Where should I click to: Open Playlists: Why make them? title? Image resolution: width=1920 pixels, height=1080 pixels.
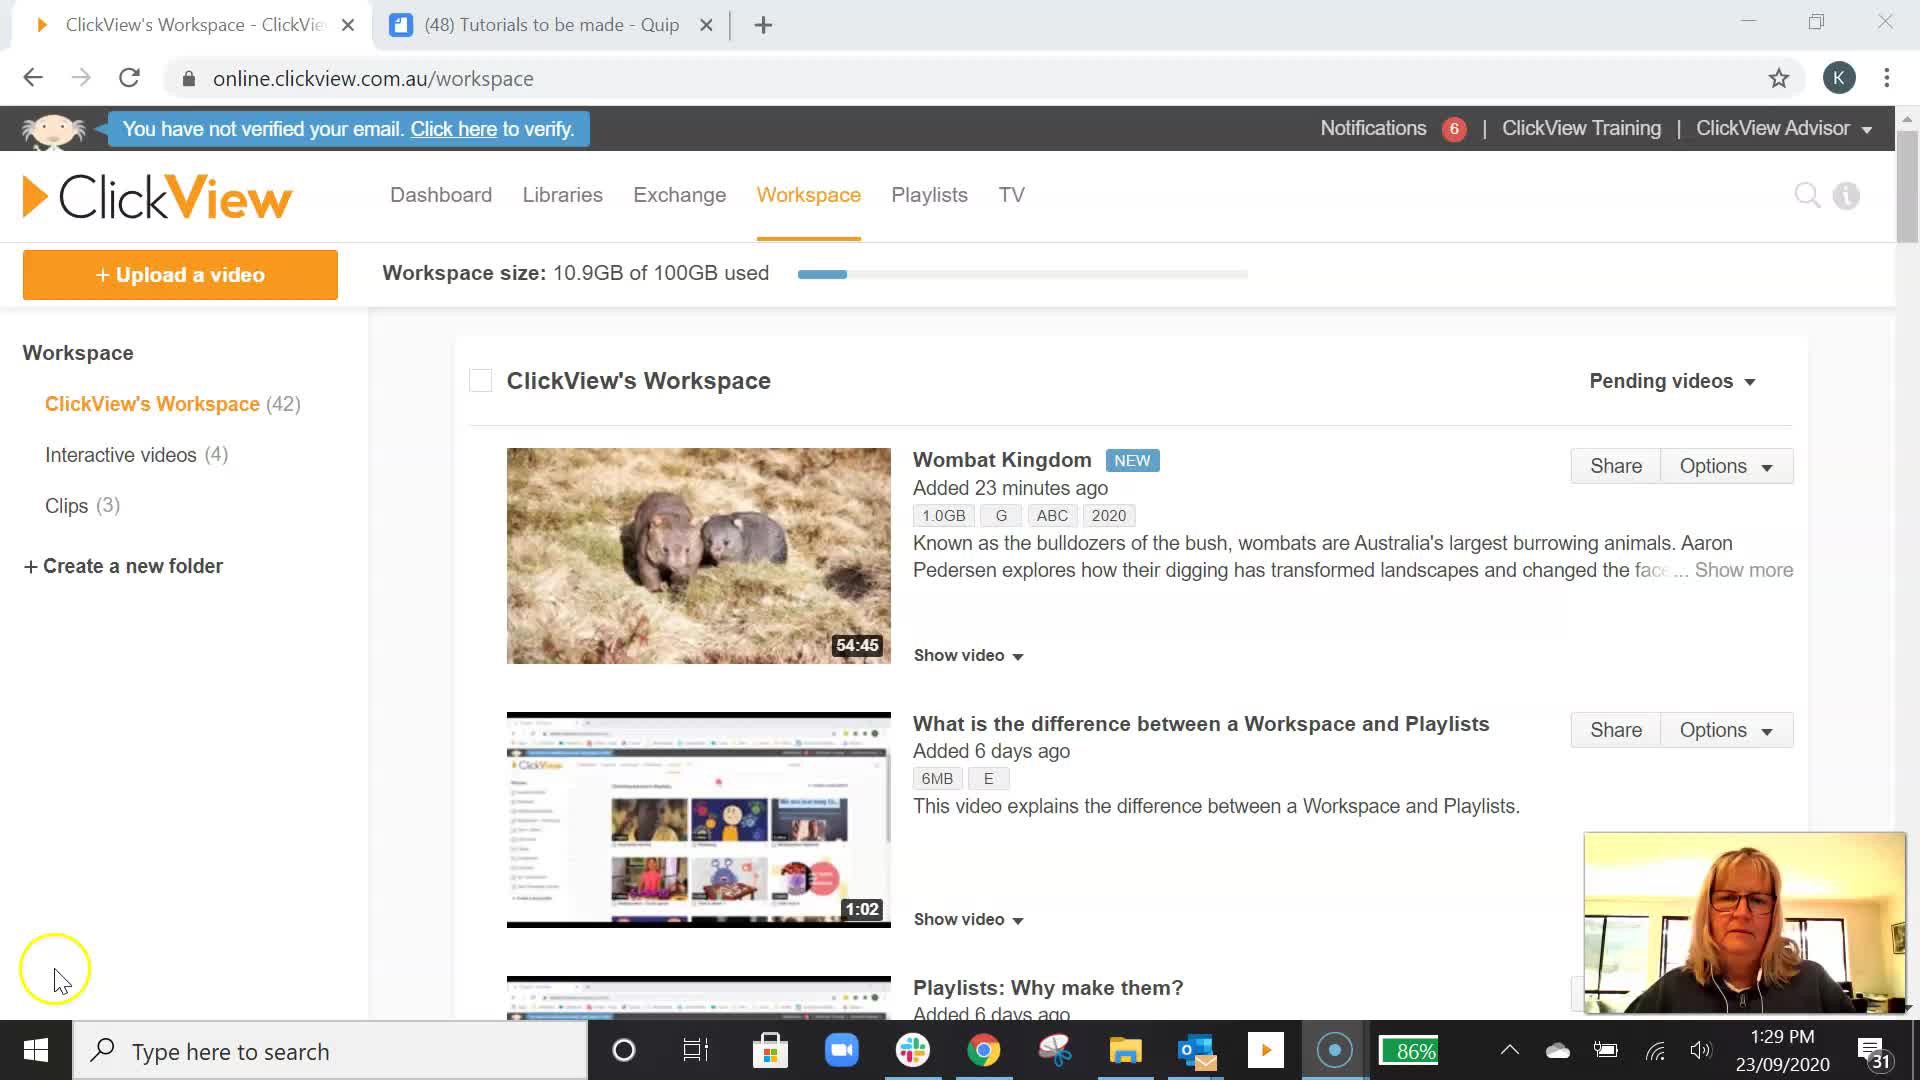[1048, 988]
